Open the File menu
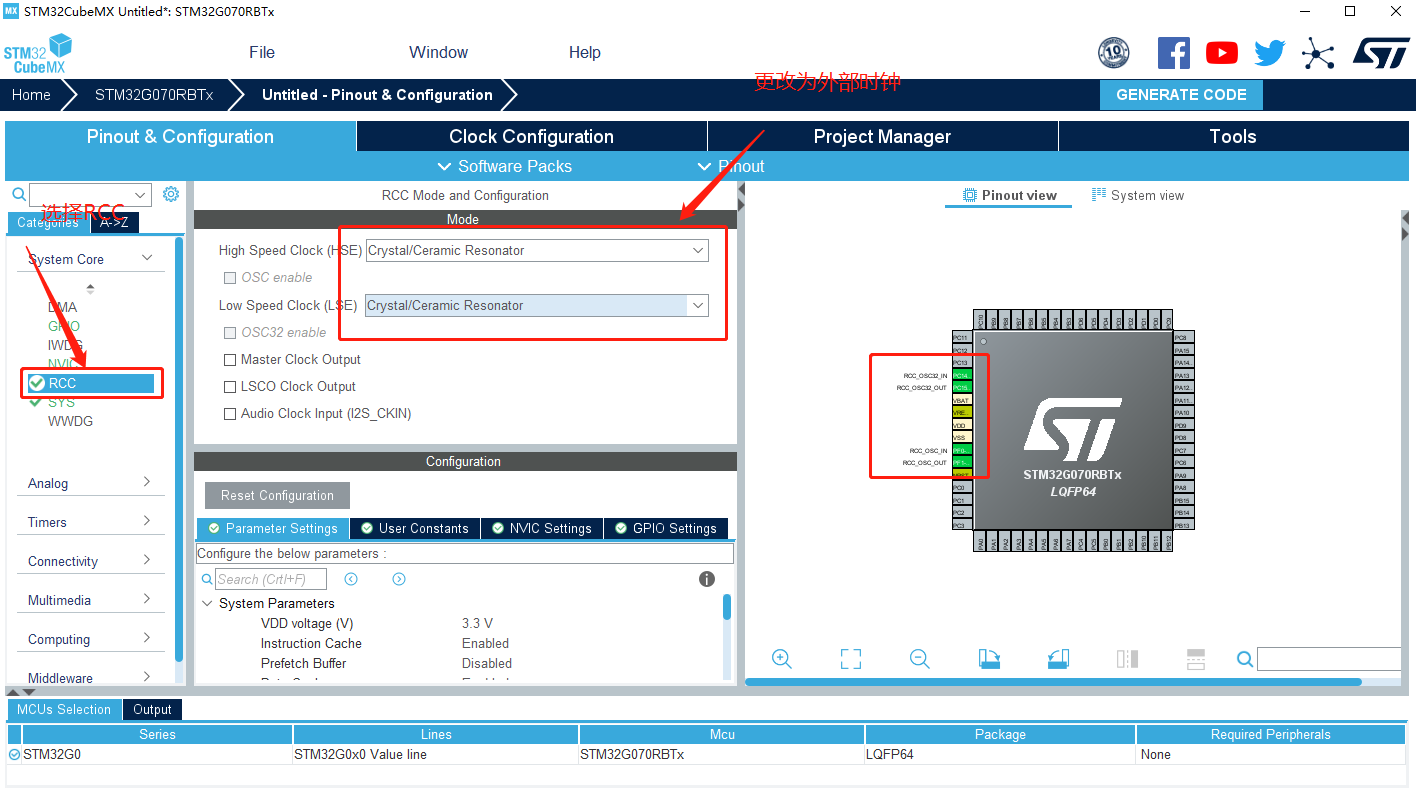Image resolution: width=1416 pixels, height=798 pixels. (262, 53)
